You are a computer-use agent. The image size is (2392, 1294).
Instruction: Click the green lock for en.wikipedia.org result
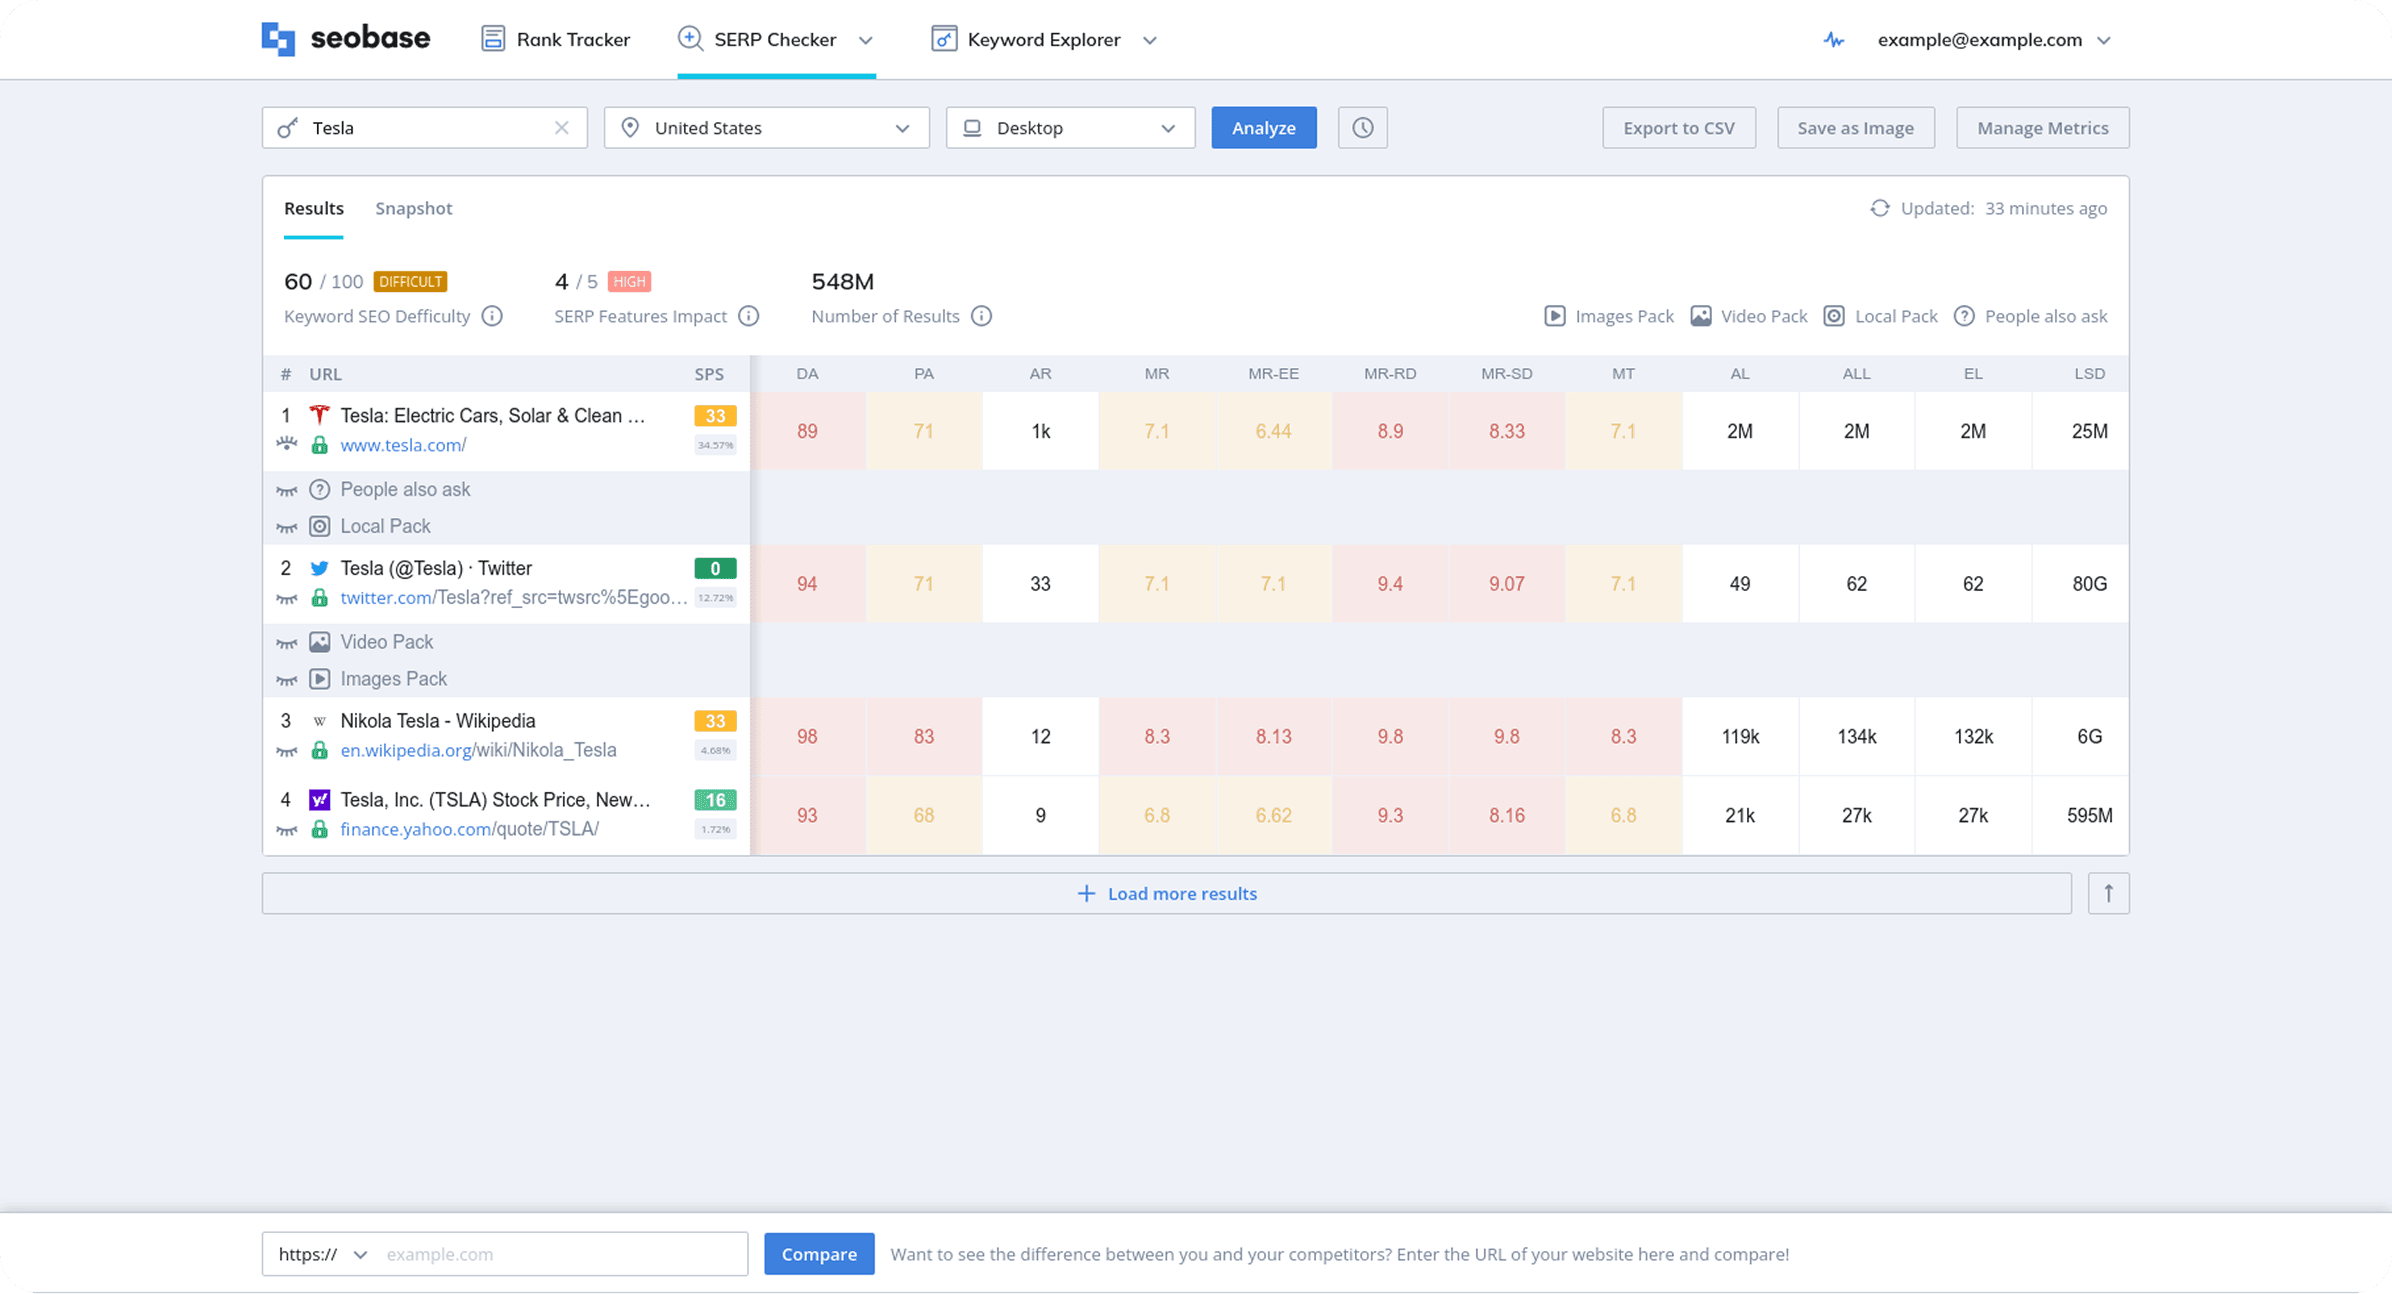(x=319, y=750)
